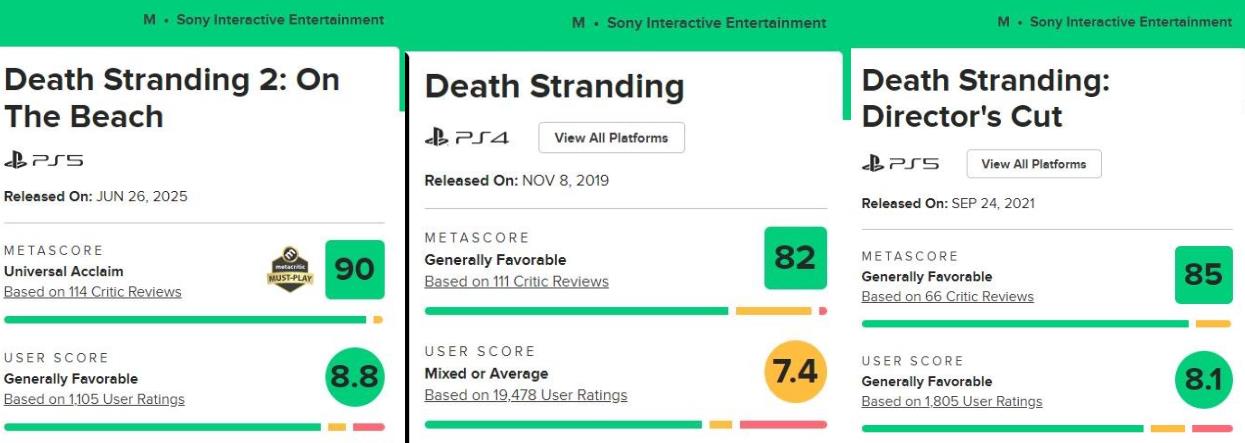The width and height of the screenshot is (1245, 443).
Task: Click the Death Stranding 2: On The Beach title
Action: pos(172,98)
